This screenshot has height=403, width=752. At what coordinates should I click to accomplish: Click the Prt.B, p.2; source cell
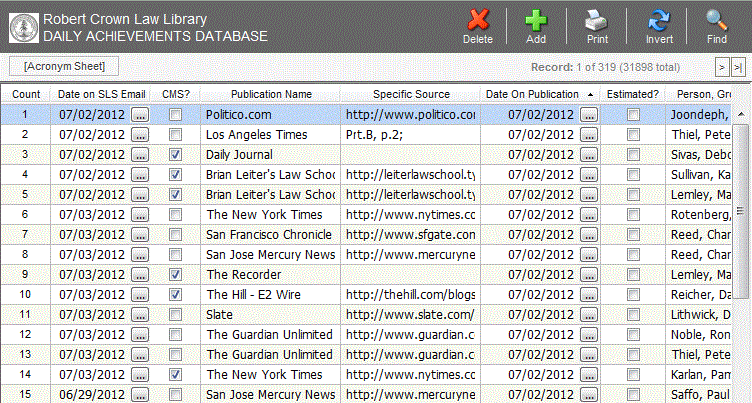pos(411,135)
